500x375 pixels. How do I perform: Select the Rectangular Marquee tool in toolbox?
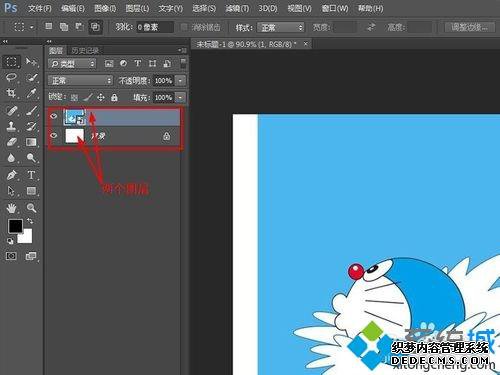click(x=11, y=62)
